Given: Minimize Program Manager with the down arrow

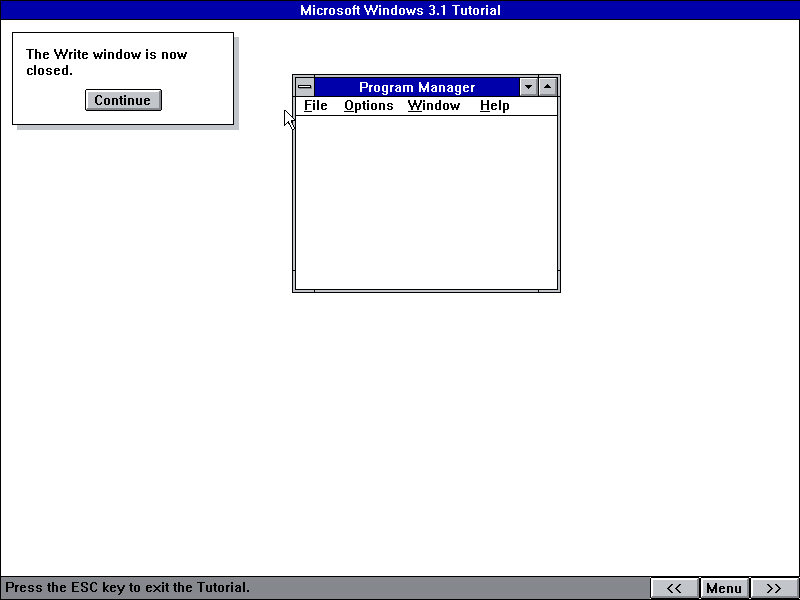Looking at the screenshot, I should coord(529,87).
